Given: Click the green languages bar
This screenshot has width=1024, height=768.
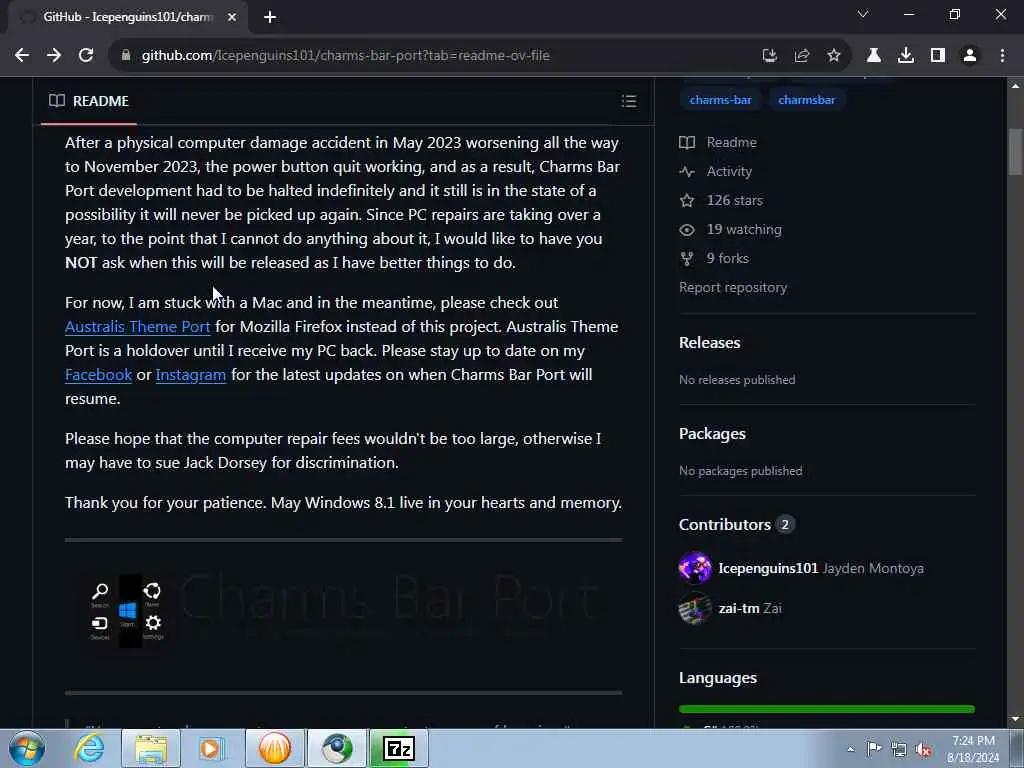Looking at the screenshot, I should click(x=827, y=709).
